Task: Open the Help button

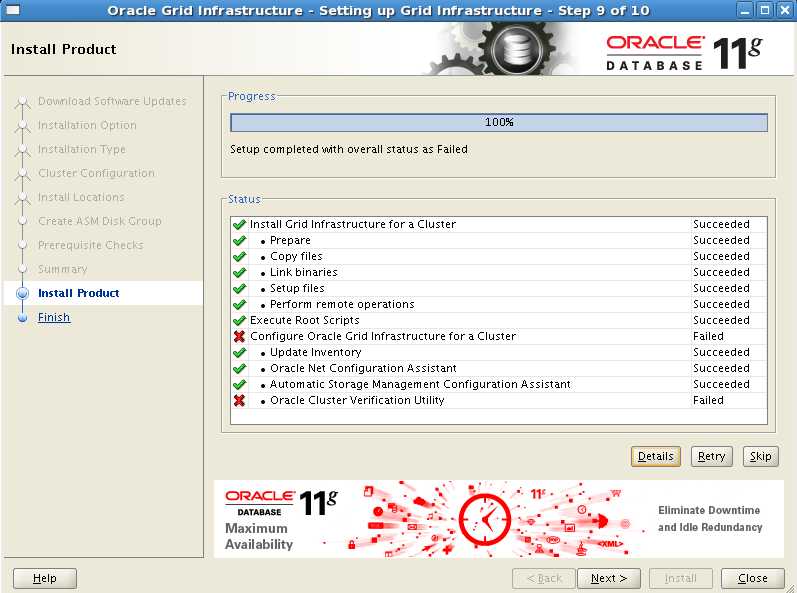Action: point(45,578)
